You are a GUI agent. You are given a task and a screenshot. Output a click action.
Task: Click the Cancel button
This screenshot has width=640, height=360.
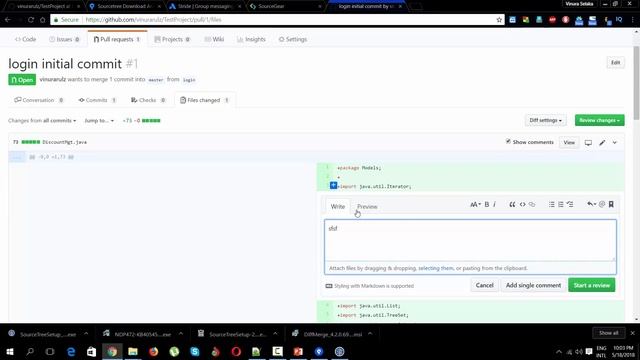(x=484, y=285)
